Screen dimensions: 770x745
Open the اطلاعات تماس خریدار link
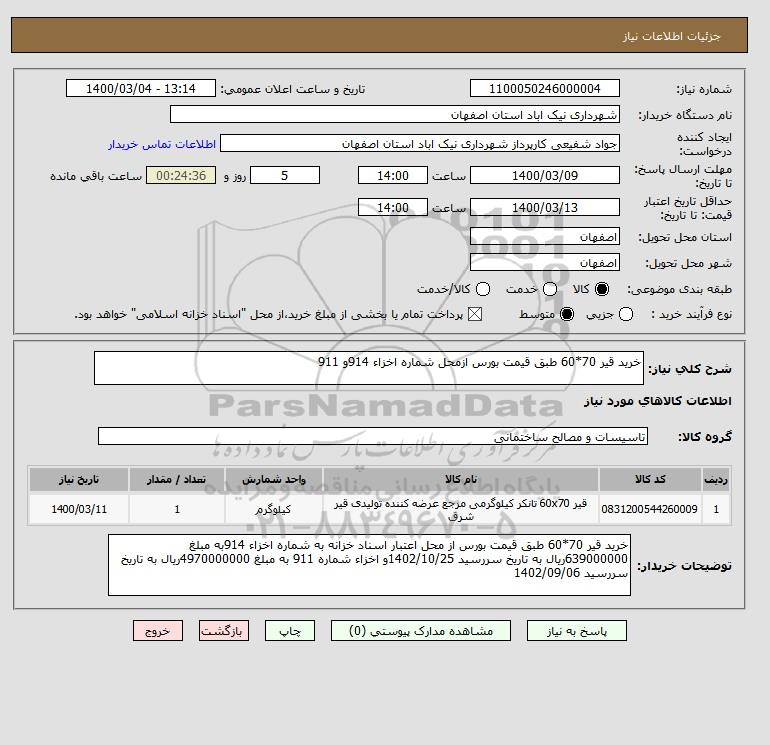(162, 144)
